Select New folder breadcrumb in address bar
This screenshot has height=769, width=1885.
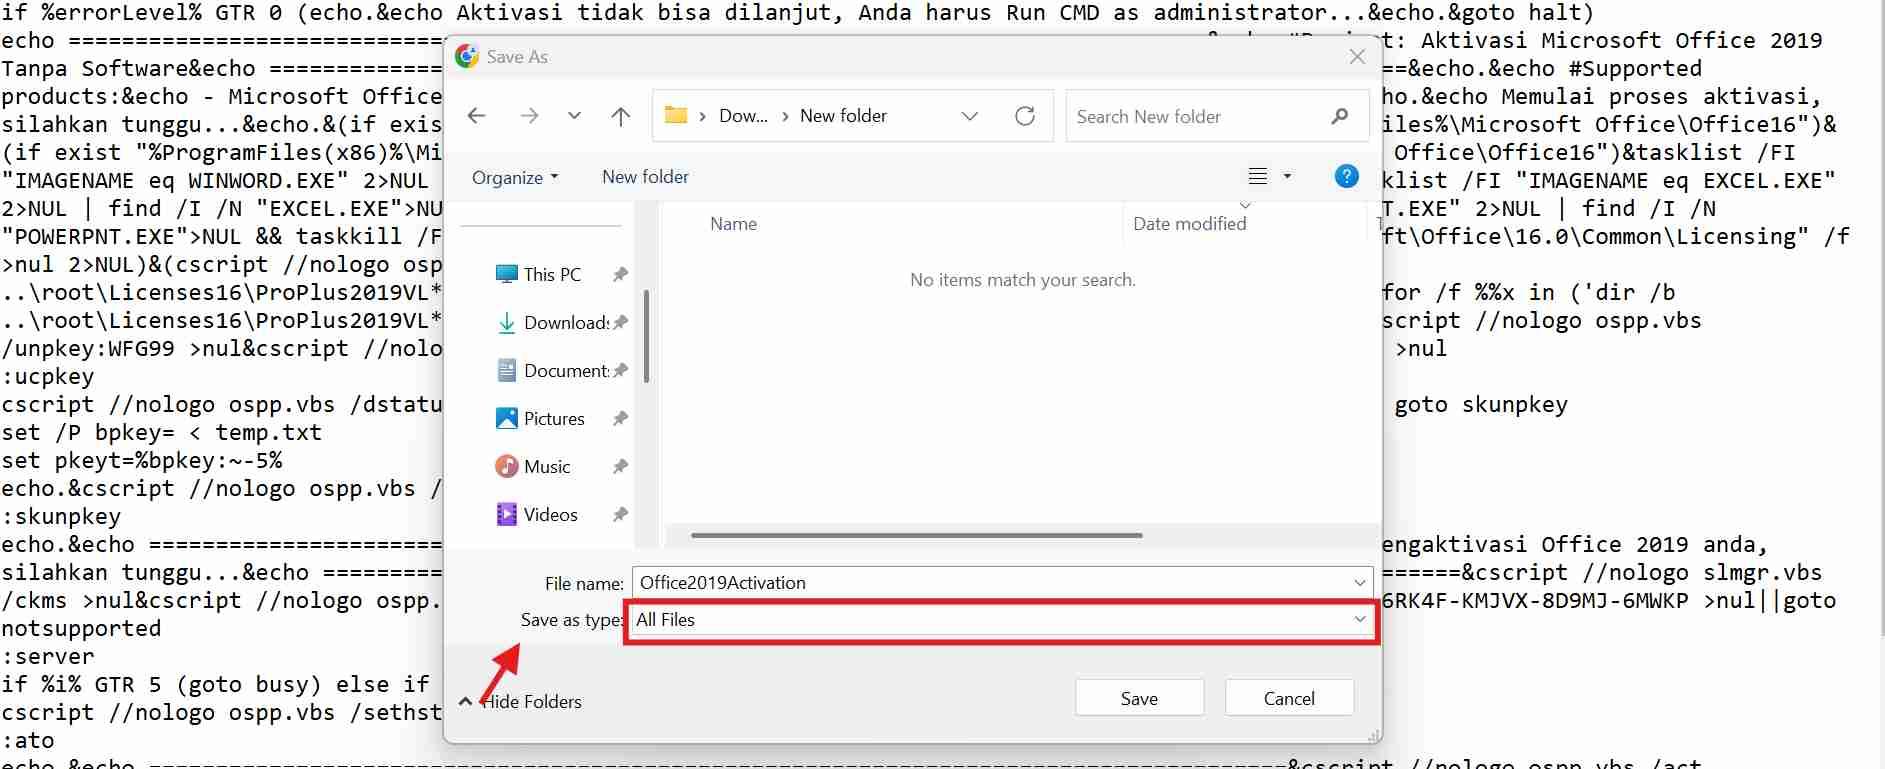tap(843, 116)
